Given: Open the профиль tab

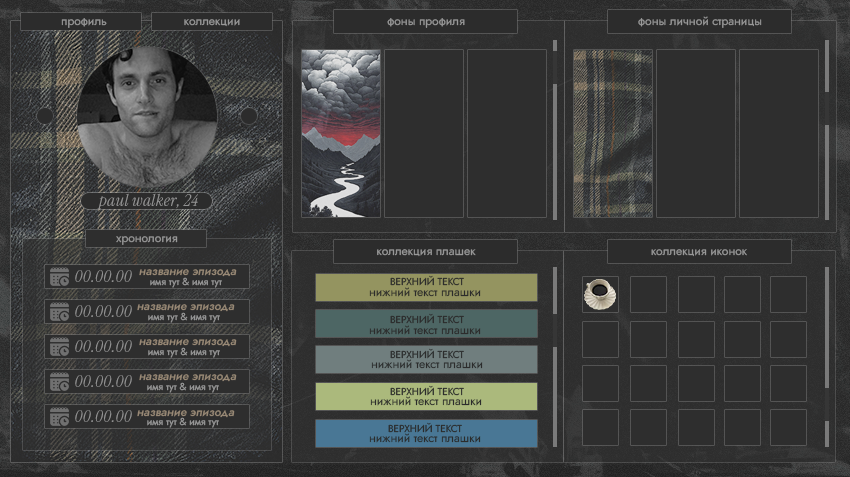Looking at the screenshot, I should (81, 22).
